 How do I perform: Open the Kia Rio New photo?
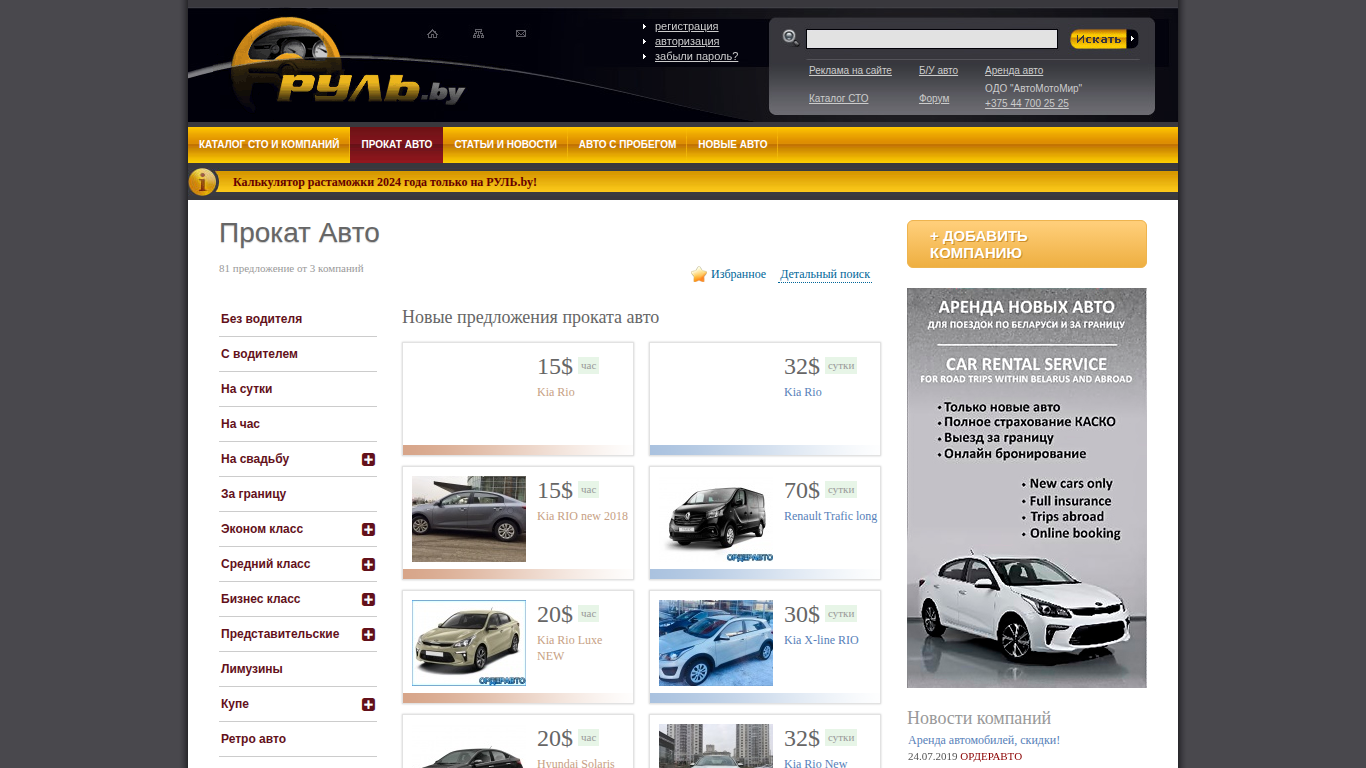point(716,746)
